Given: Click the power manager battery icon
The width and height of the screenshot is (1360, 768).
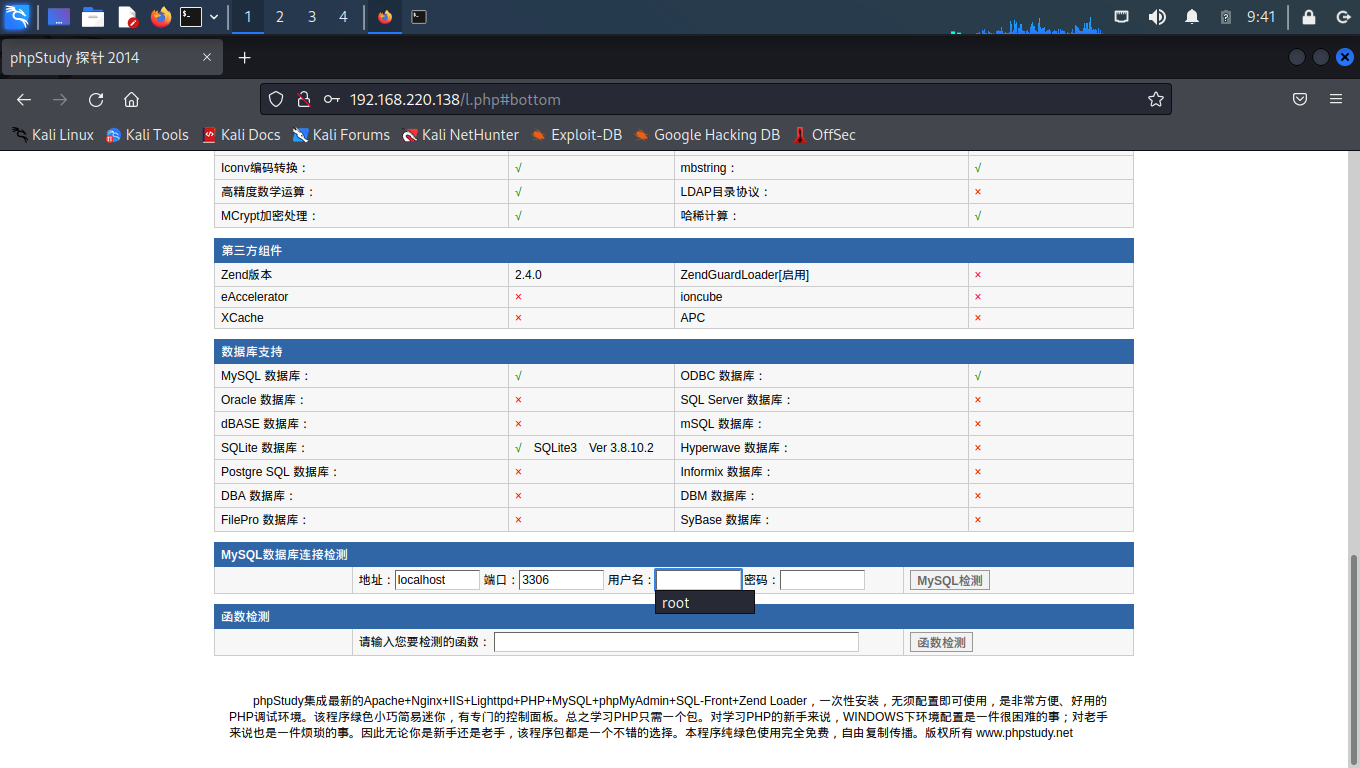Looking at the screenshot, I should 1226,17.
